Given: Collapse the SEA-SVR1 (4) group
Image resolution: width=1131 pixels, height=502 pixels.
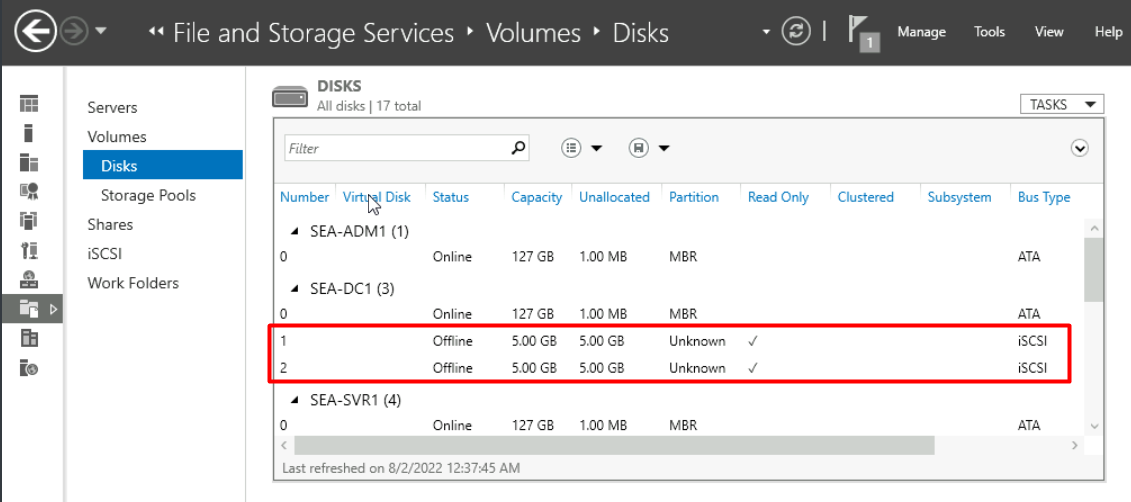Looking at the screenshot, I should tap(294, 400).
